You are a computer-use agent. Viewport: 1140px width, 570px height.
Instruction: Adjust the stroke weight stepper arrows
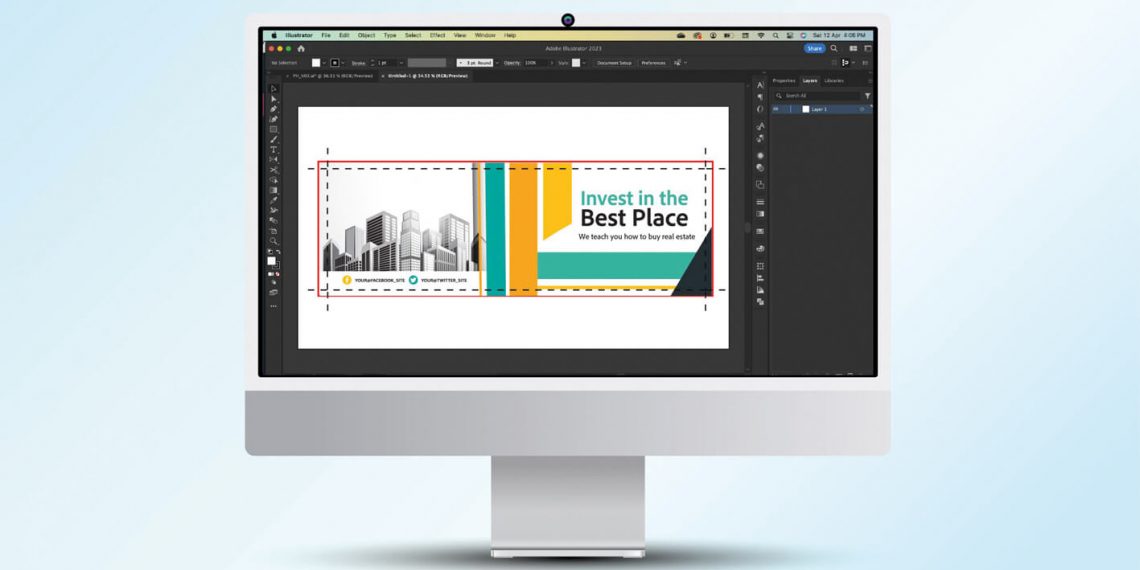372,63
